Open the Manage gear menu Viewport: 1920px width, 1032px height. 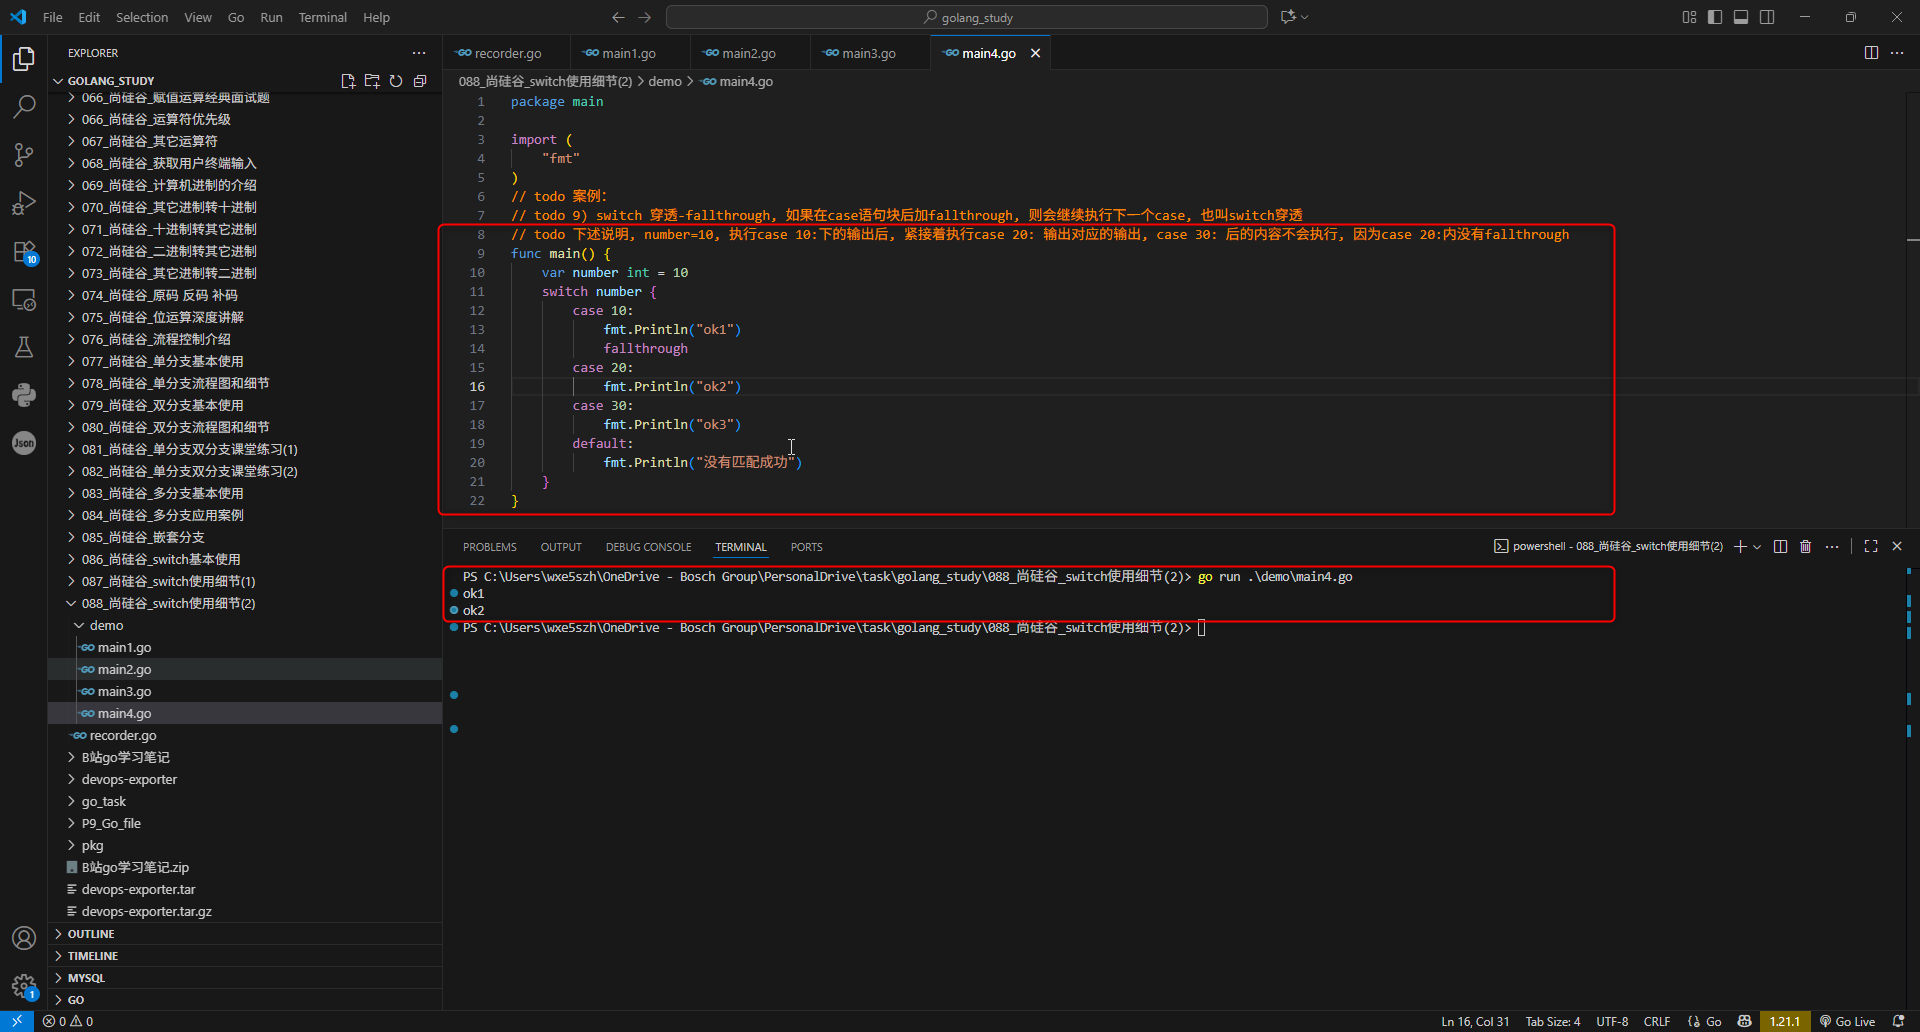point(24,986)
